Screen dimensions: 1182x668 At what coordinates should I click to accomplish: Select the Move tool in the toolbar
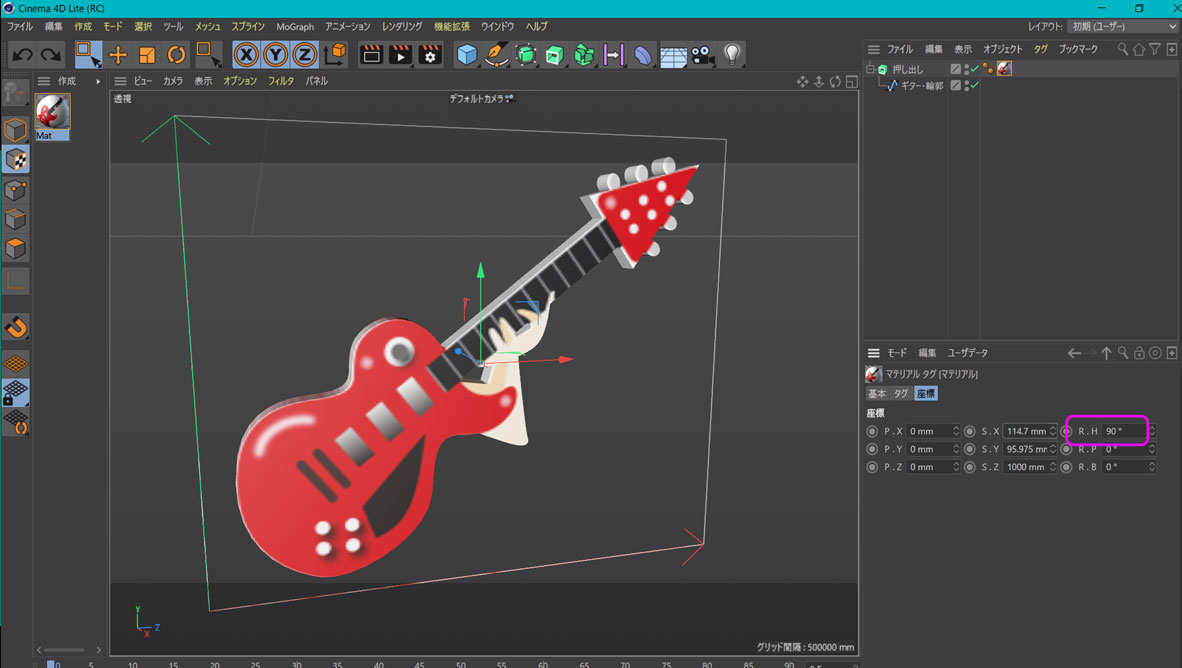[118, 55]
